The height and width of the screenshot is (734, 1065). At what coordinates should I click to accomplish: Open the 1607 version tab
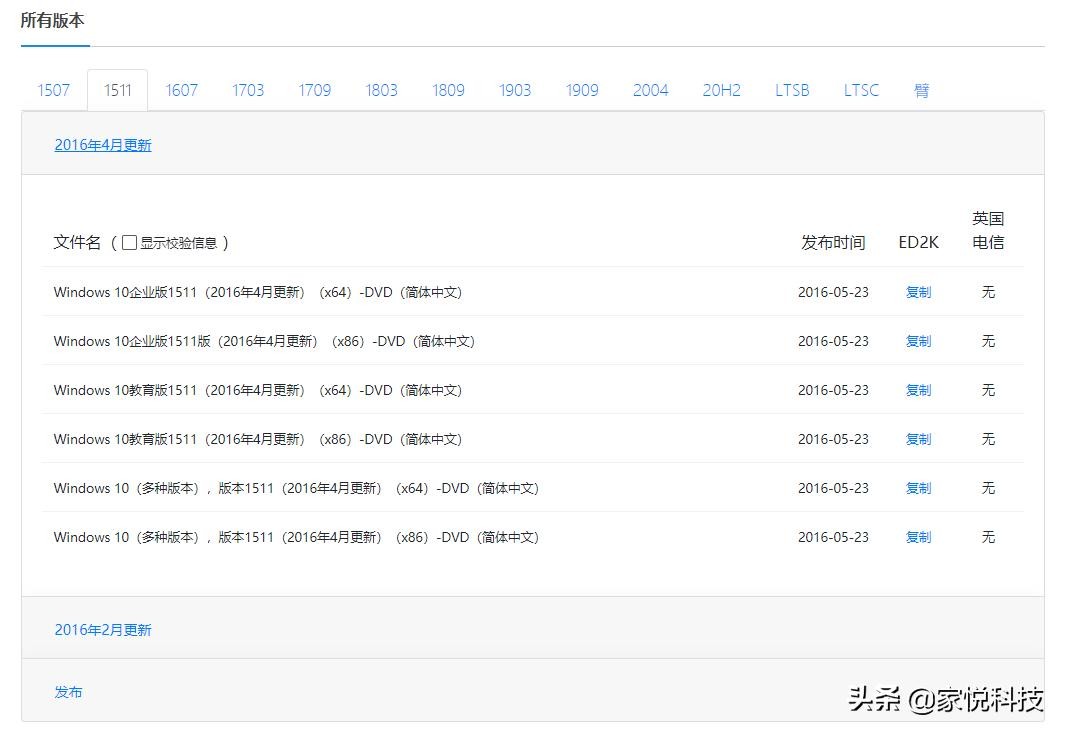pyautogui.click(x=181, y=90)
